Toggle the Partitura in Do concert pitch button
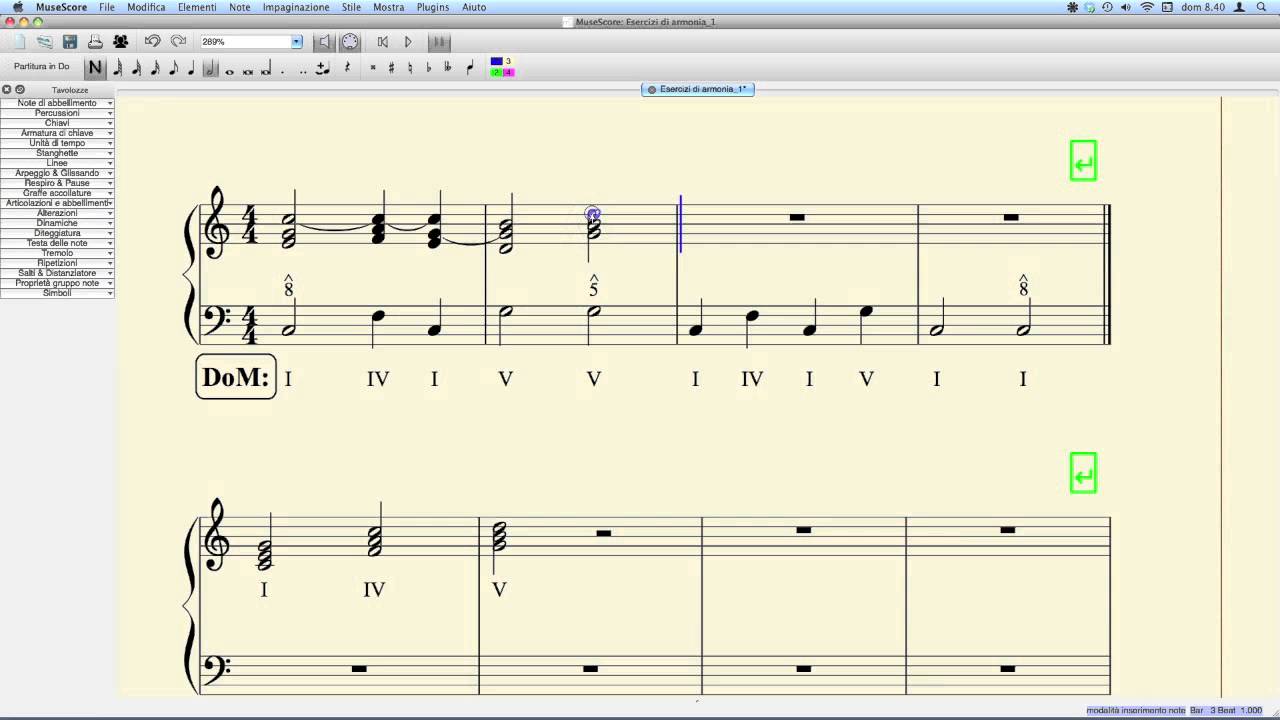 (x=42, y=67)
